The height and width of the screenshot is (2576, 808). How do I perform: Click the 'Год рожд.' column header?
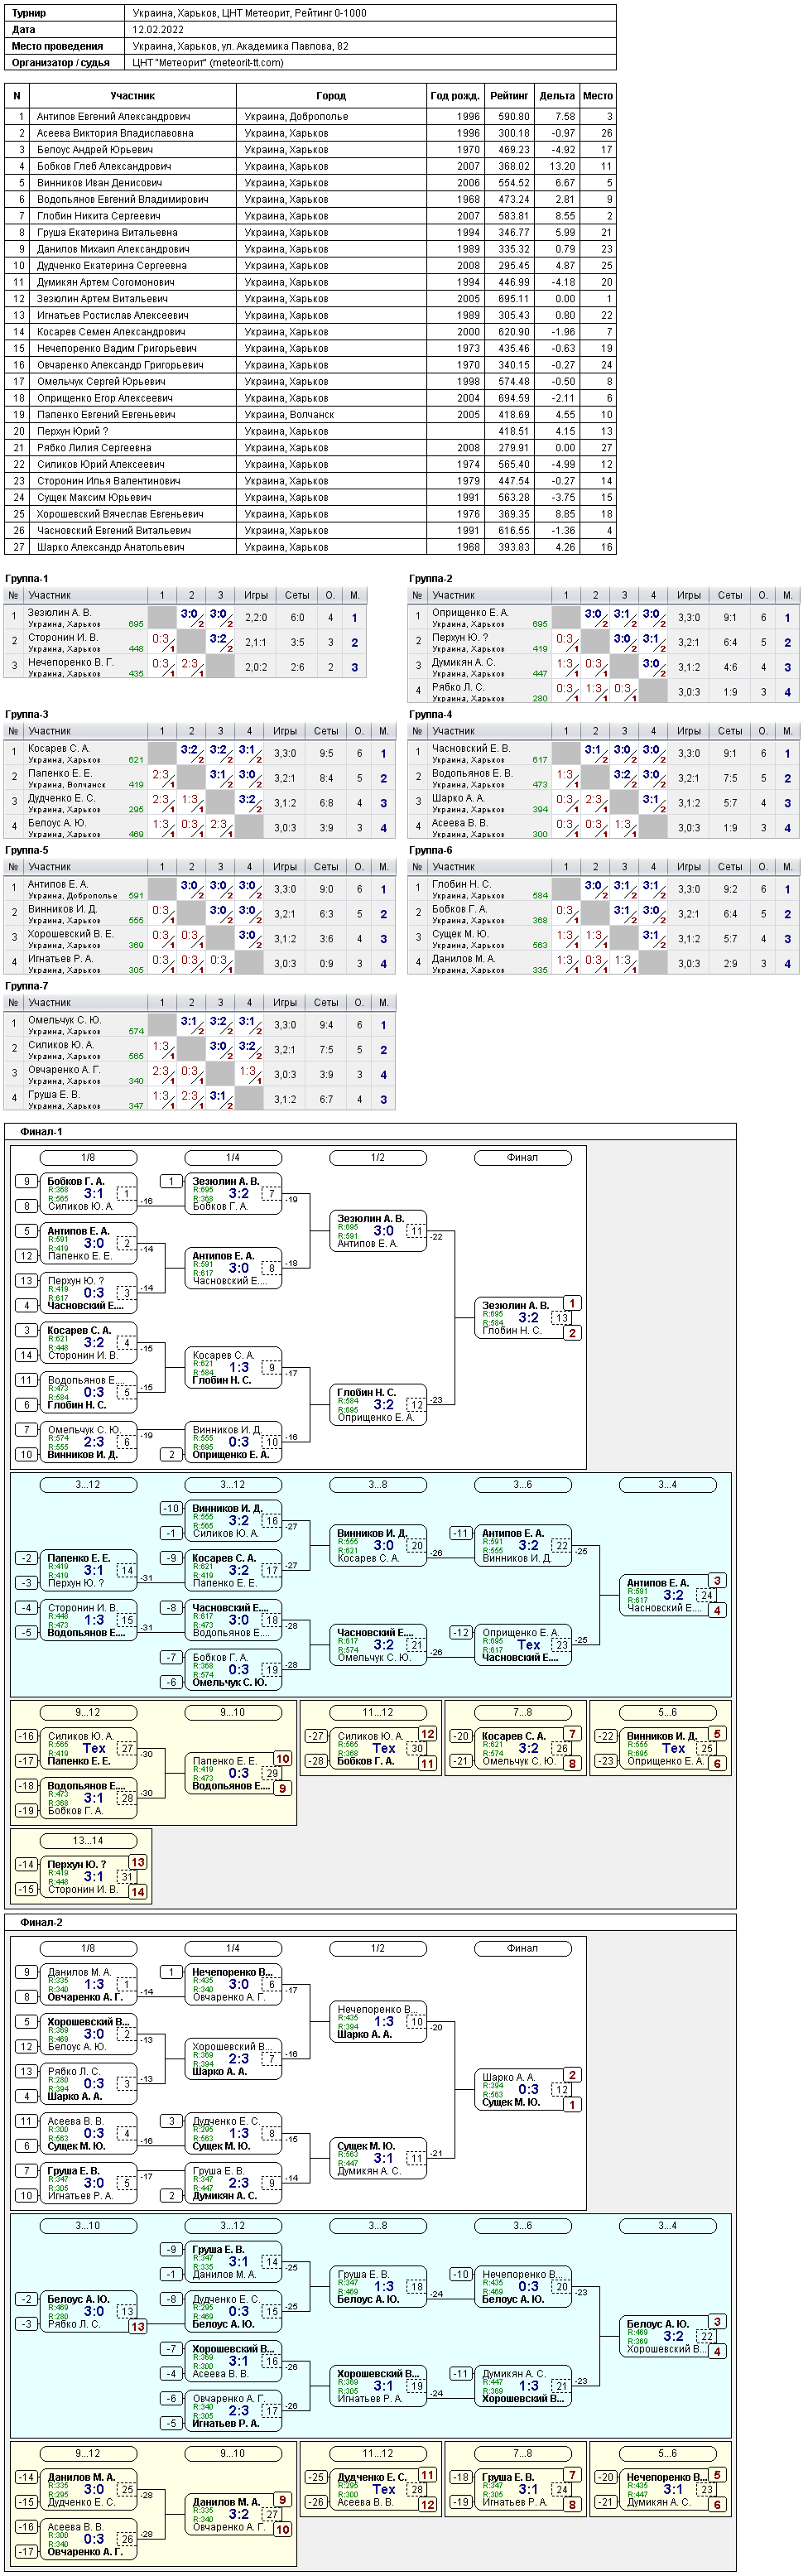pyautogui.click(x=455, y=96)
